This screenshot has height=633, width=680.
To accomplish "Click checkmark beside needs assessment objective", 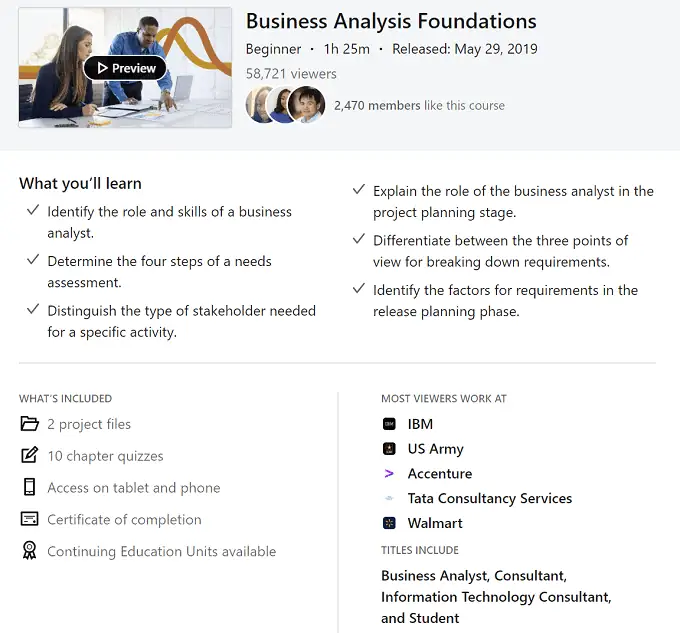I will [x=33, y=260].
